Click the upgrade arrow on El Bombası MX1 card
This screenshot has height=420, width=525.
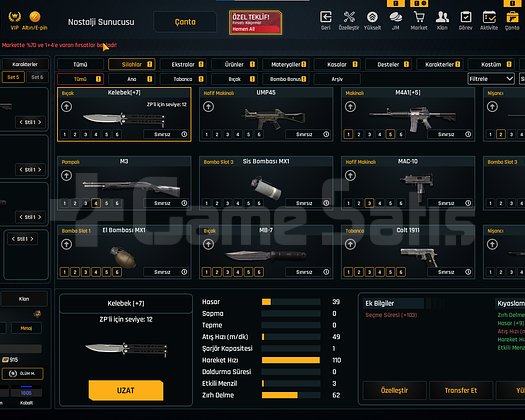pyautogui.click(x=66, y=244)
